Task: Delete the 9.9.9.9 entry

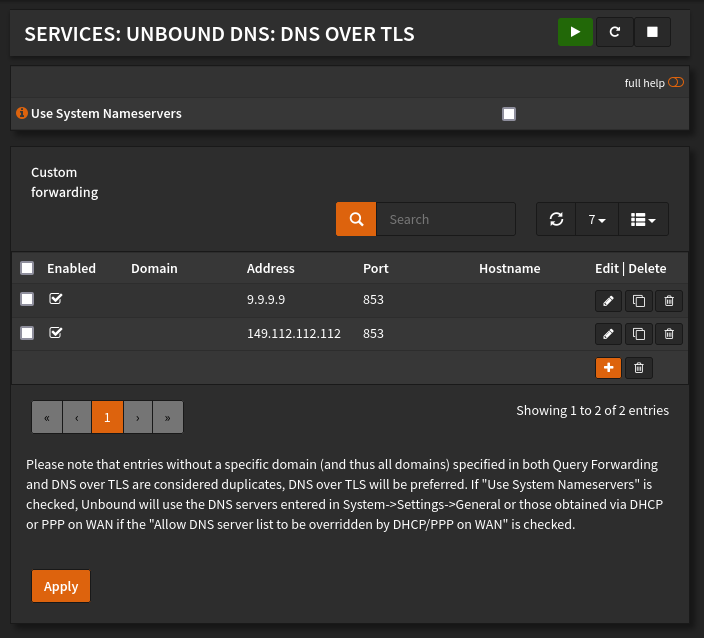Action: (669, 301)
